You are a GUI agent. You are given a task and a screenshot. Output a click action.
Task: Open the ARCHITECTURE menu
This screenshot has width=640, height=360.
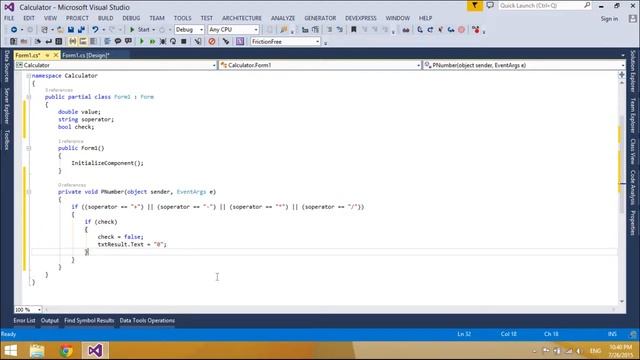(242, 18)
